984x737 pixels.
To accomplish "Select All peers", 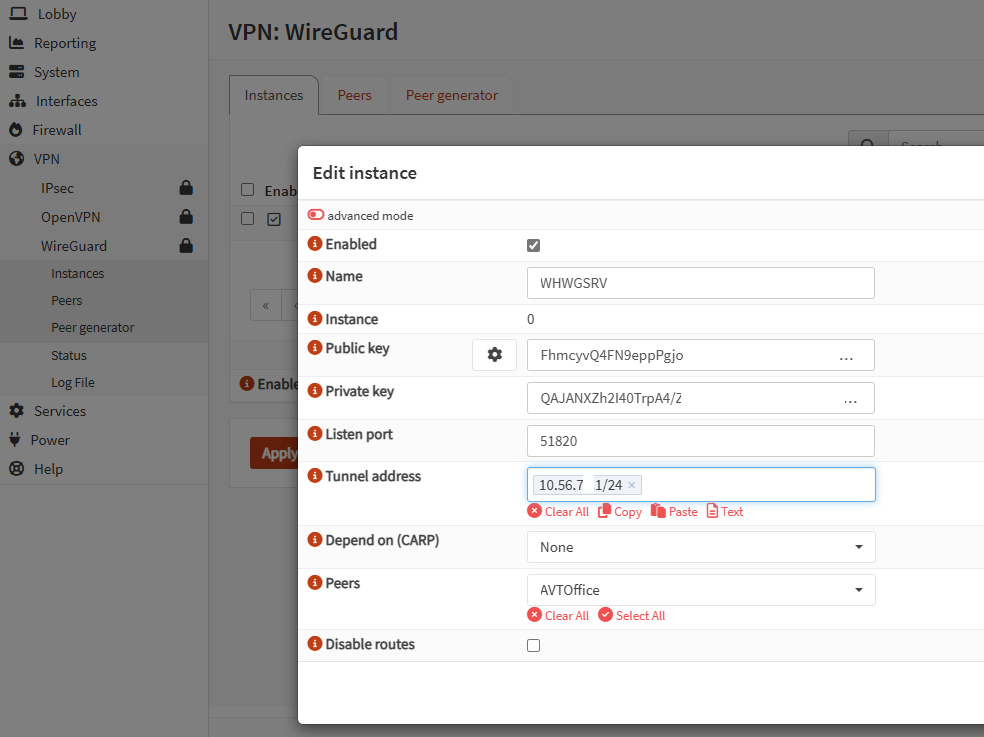I will click(x=632, y=615).
